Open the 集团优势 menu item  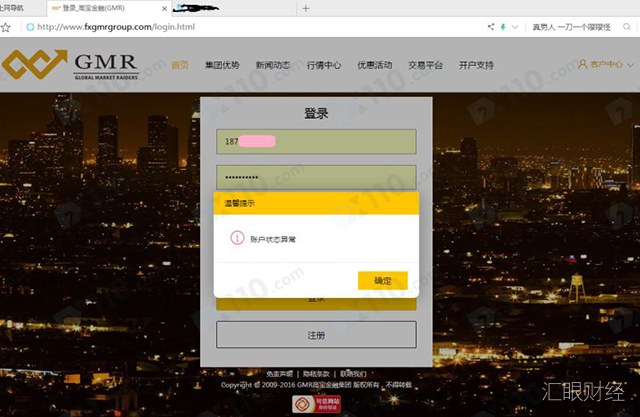pyautogui.click(x=222, y=65)
